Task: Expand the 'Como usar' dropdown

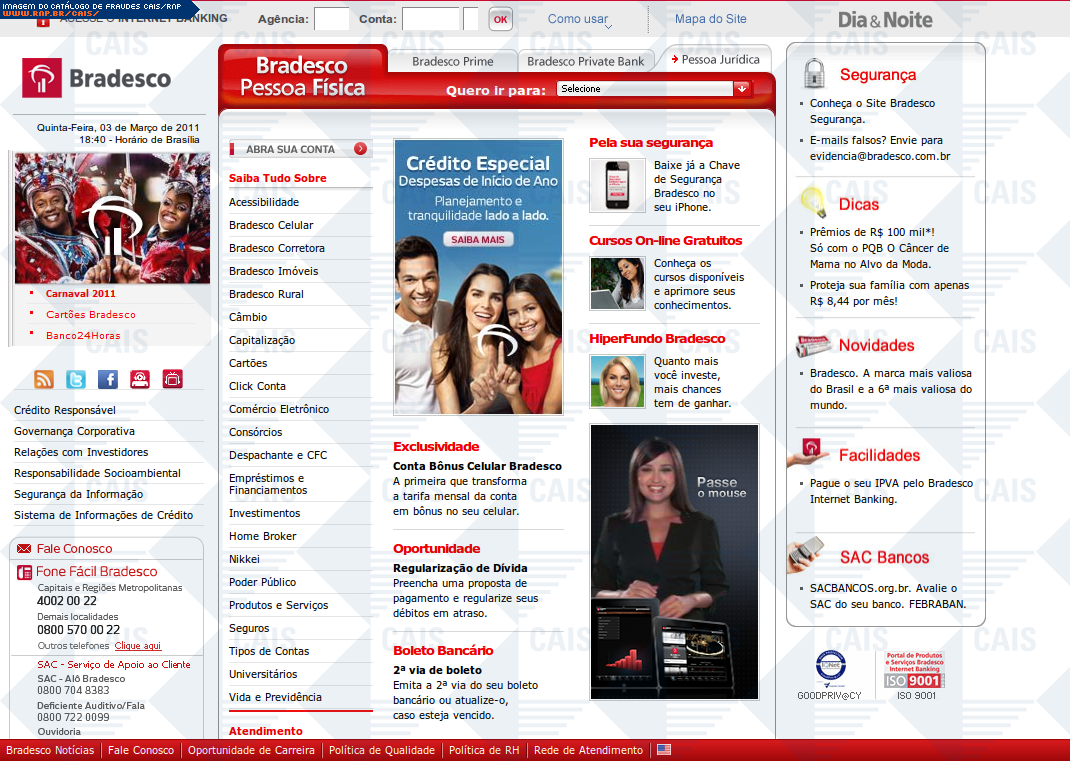Action: (x=581, y=19)
